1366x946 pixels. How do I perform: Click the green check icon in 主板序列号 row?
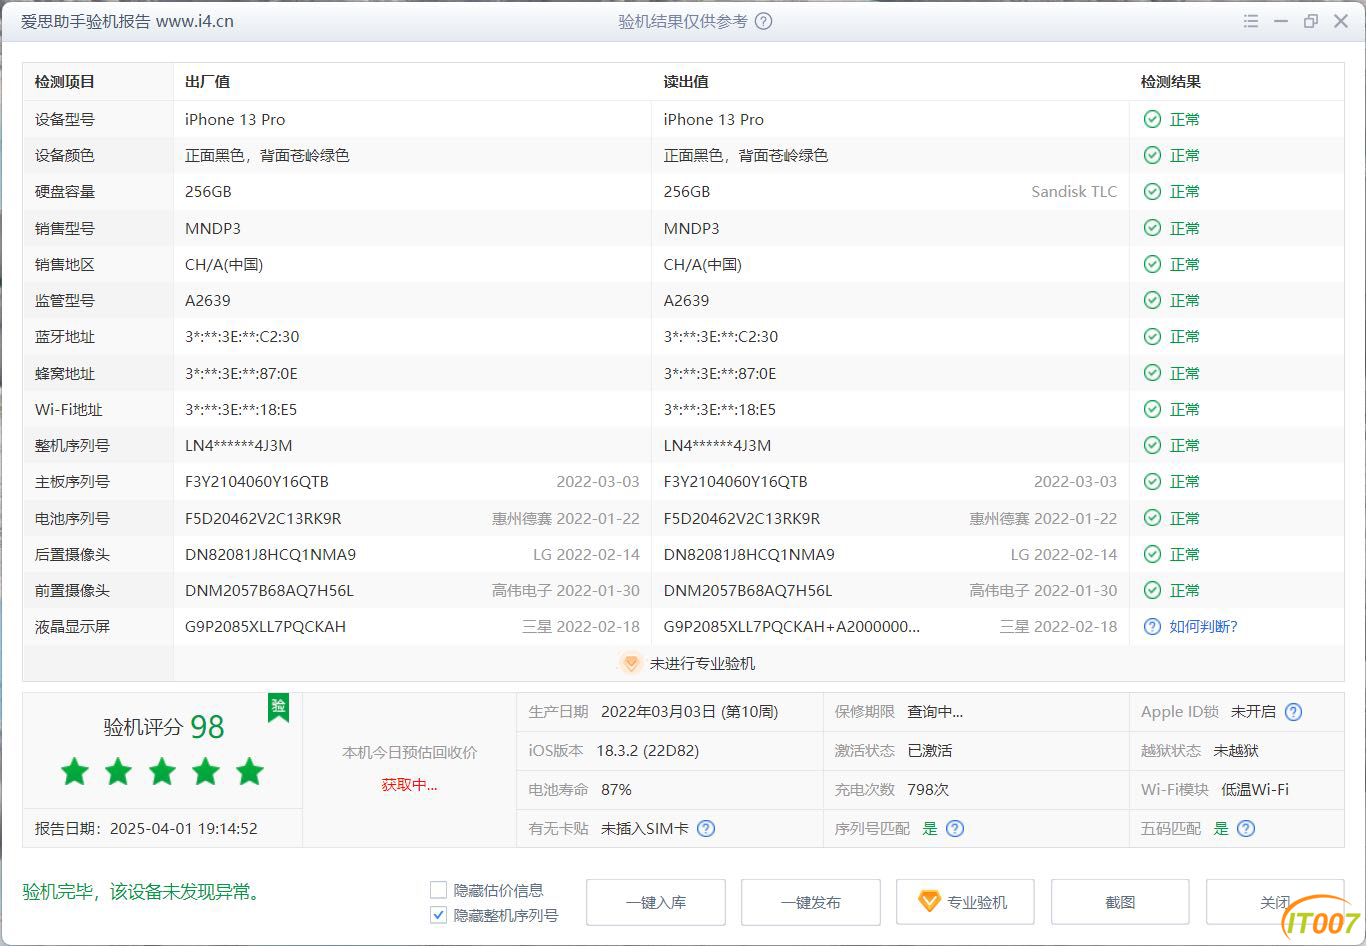tap(1152, 481)
